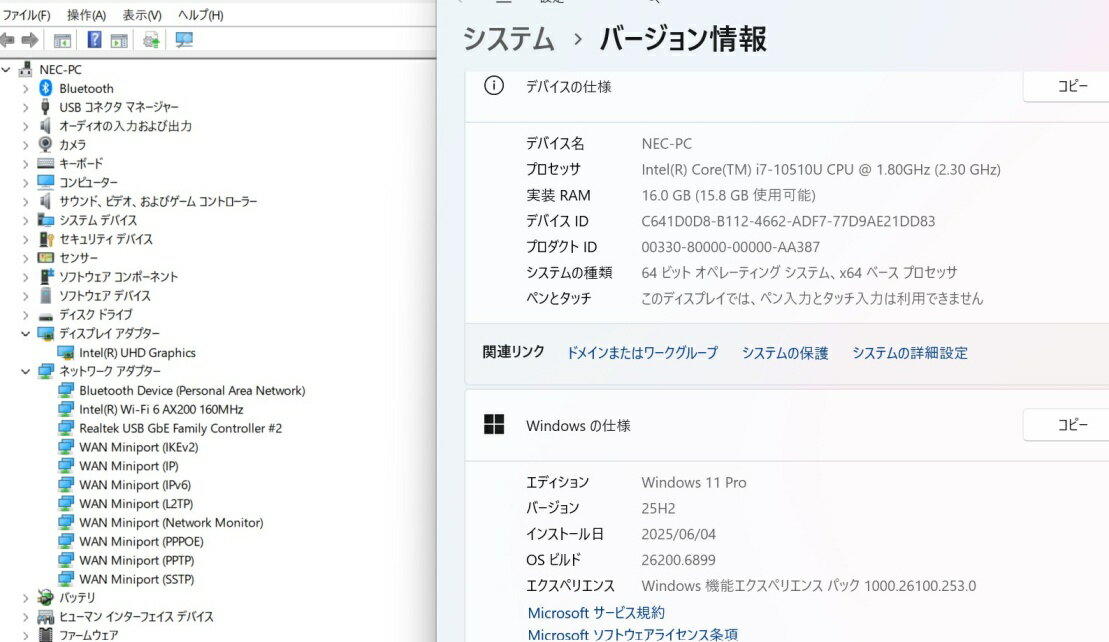Expand the バッテリ category

click(26, 598)
